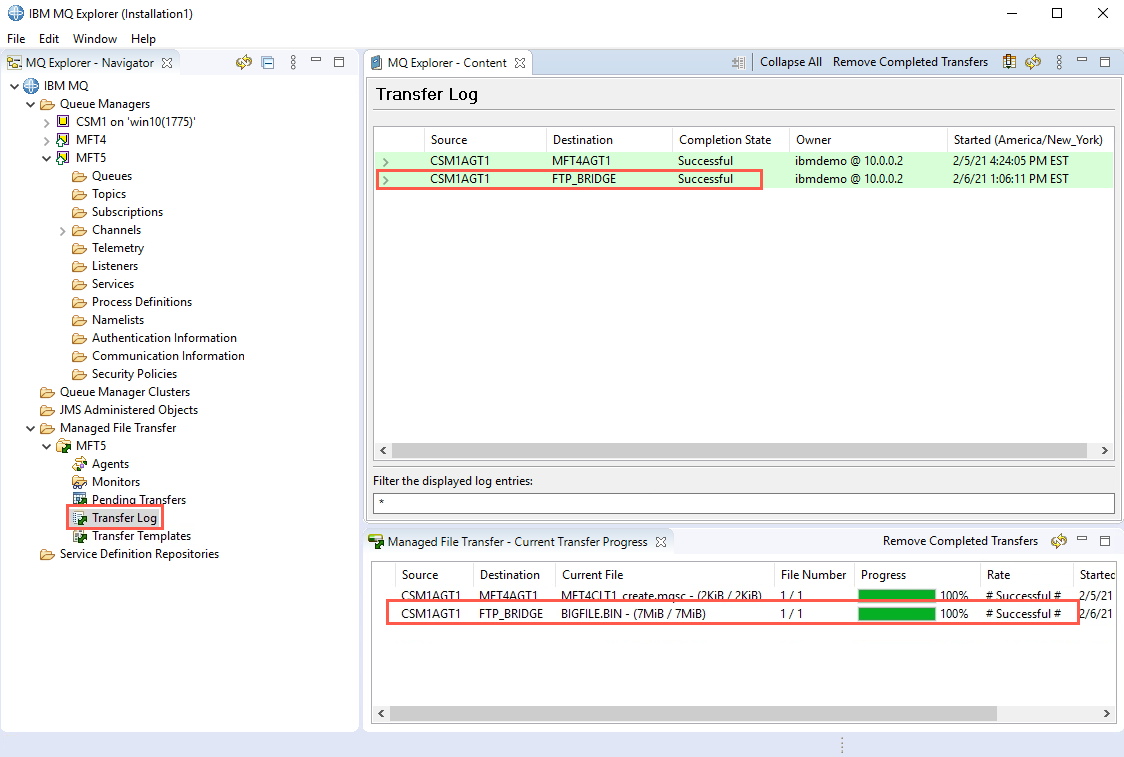Focus the filter log entries input field
Screen dimensions: 1124x757
coord(743,503)
